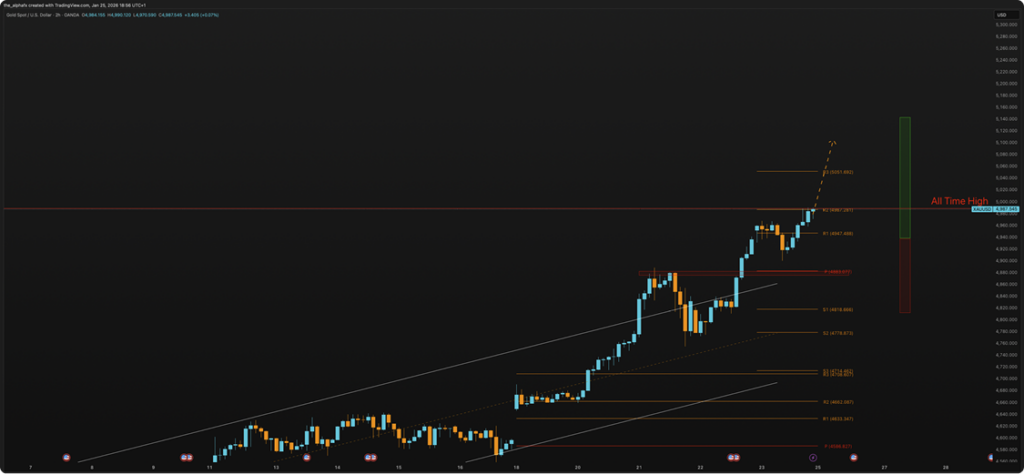Viewport: 1024px width, 474px height.
Task: Click date 19 on the time axis
Action: tap(517, 466)
